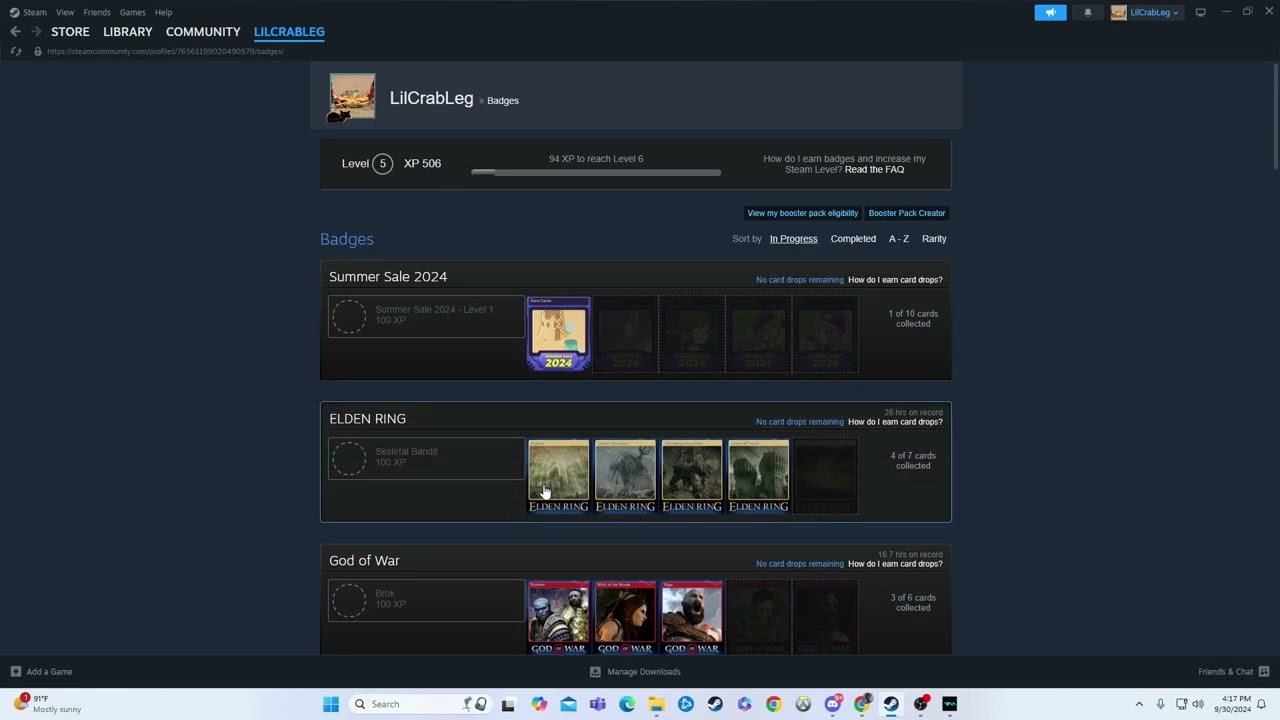Image resolution: width=1280 pixels, height=720 pixels.
Task: Switch to the STORE tab
Action: click(70, 32)
